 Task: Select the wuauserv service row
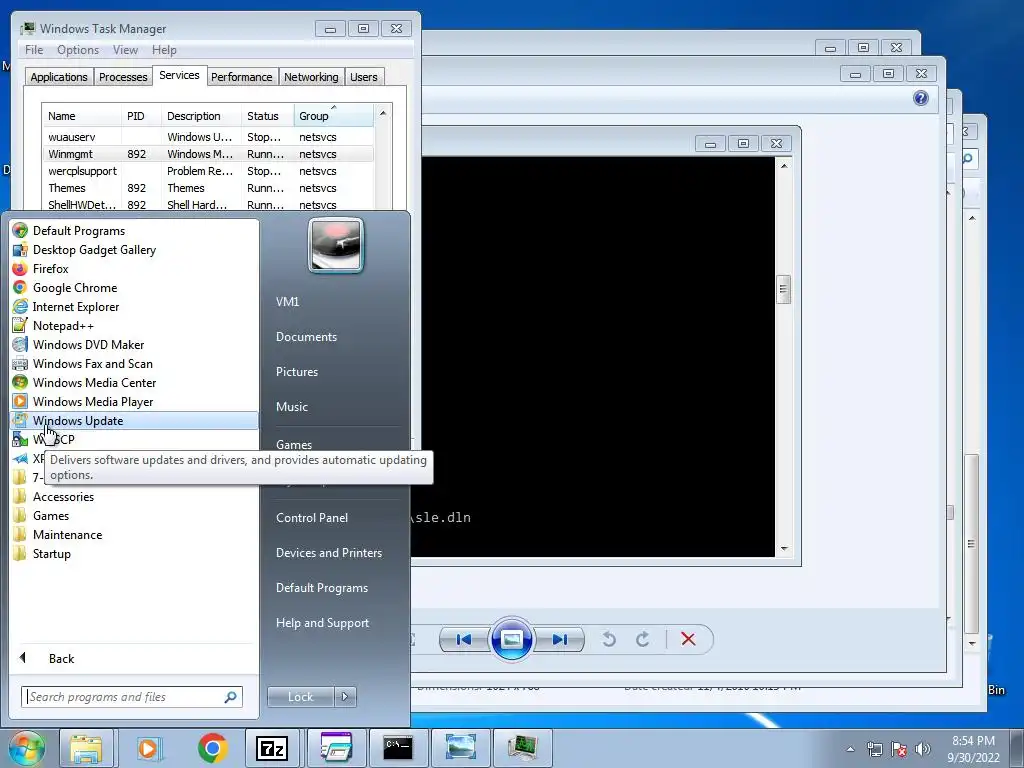click(x=208, y=137)
